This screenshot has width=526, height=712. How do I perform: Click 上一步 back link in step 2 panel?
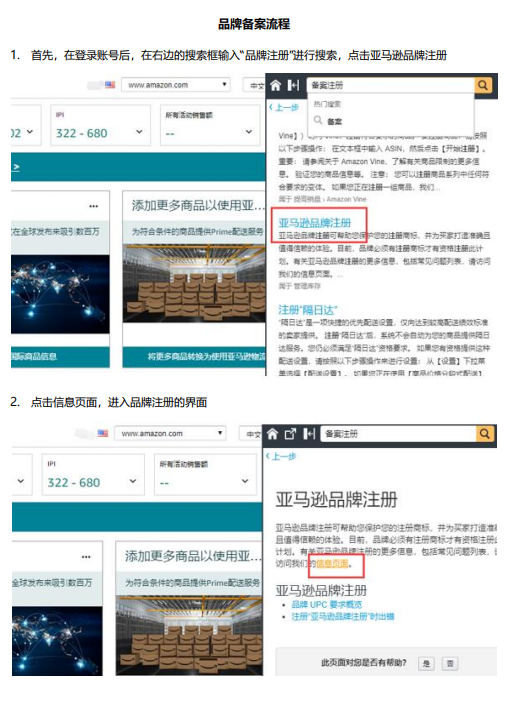[x=281, y=456]
